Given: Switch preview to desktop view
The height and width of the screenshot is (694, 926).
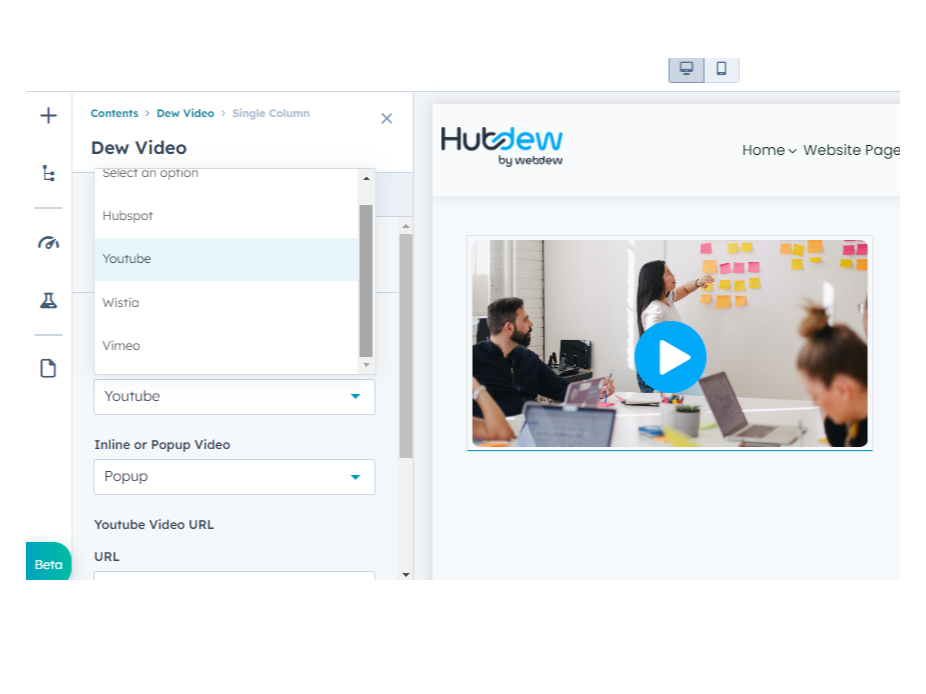Looking at the screenshot, I should (x=685, y=70).
